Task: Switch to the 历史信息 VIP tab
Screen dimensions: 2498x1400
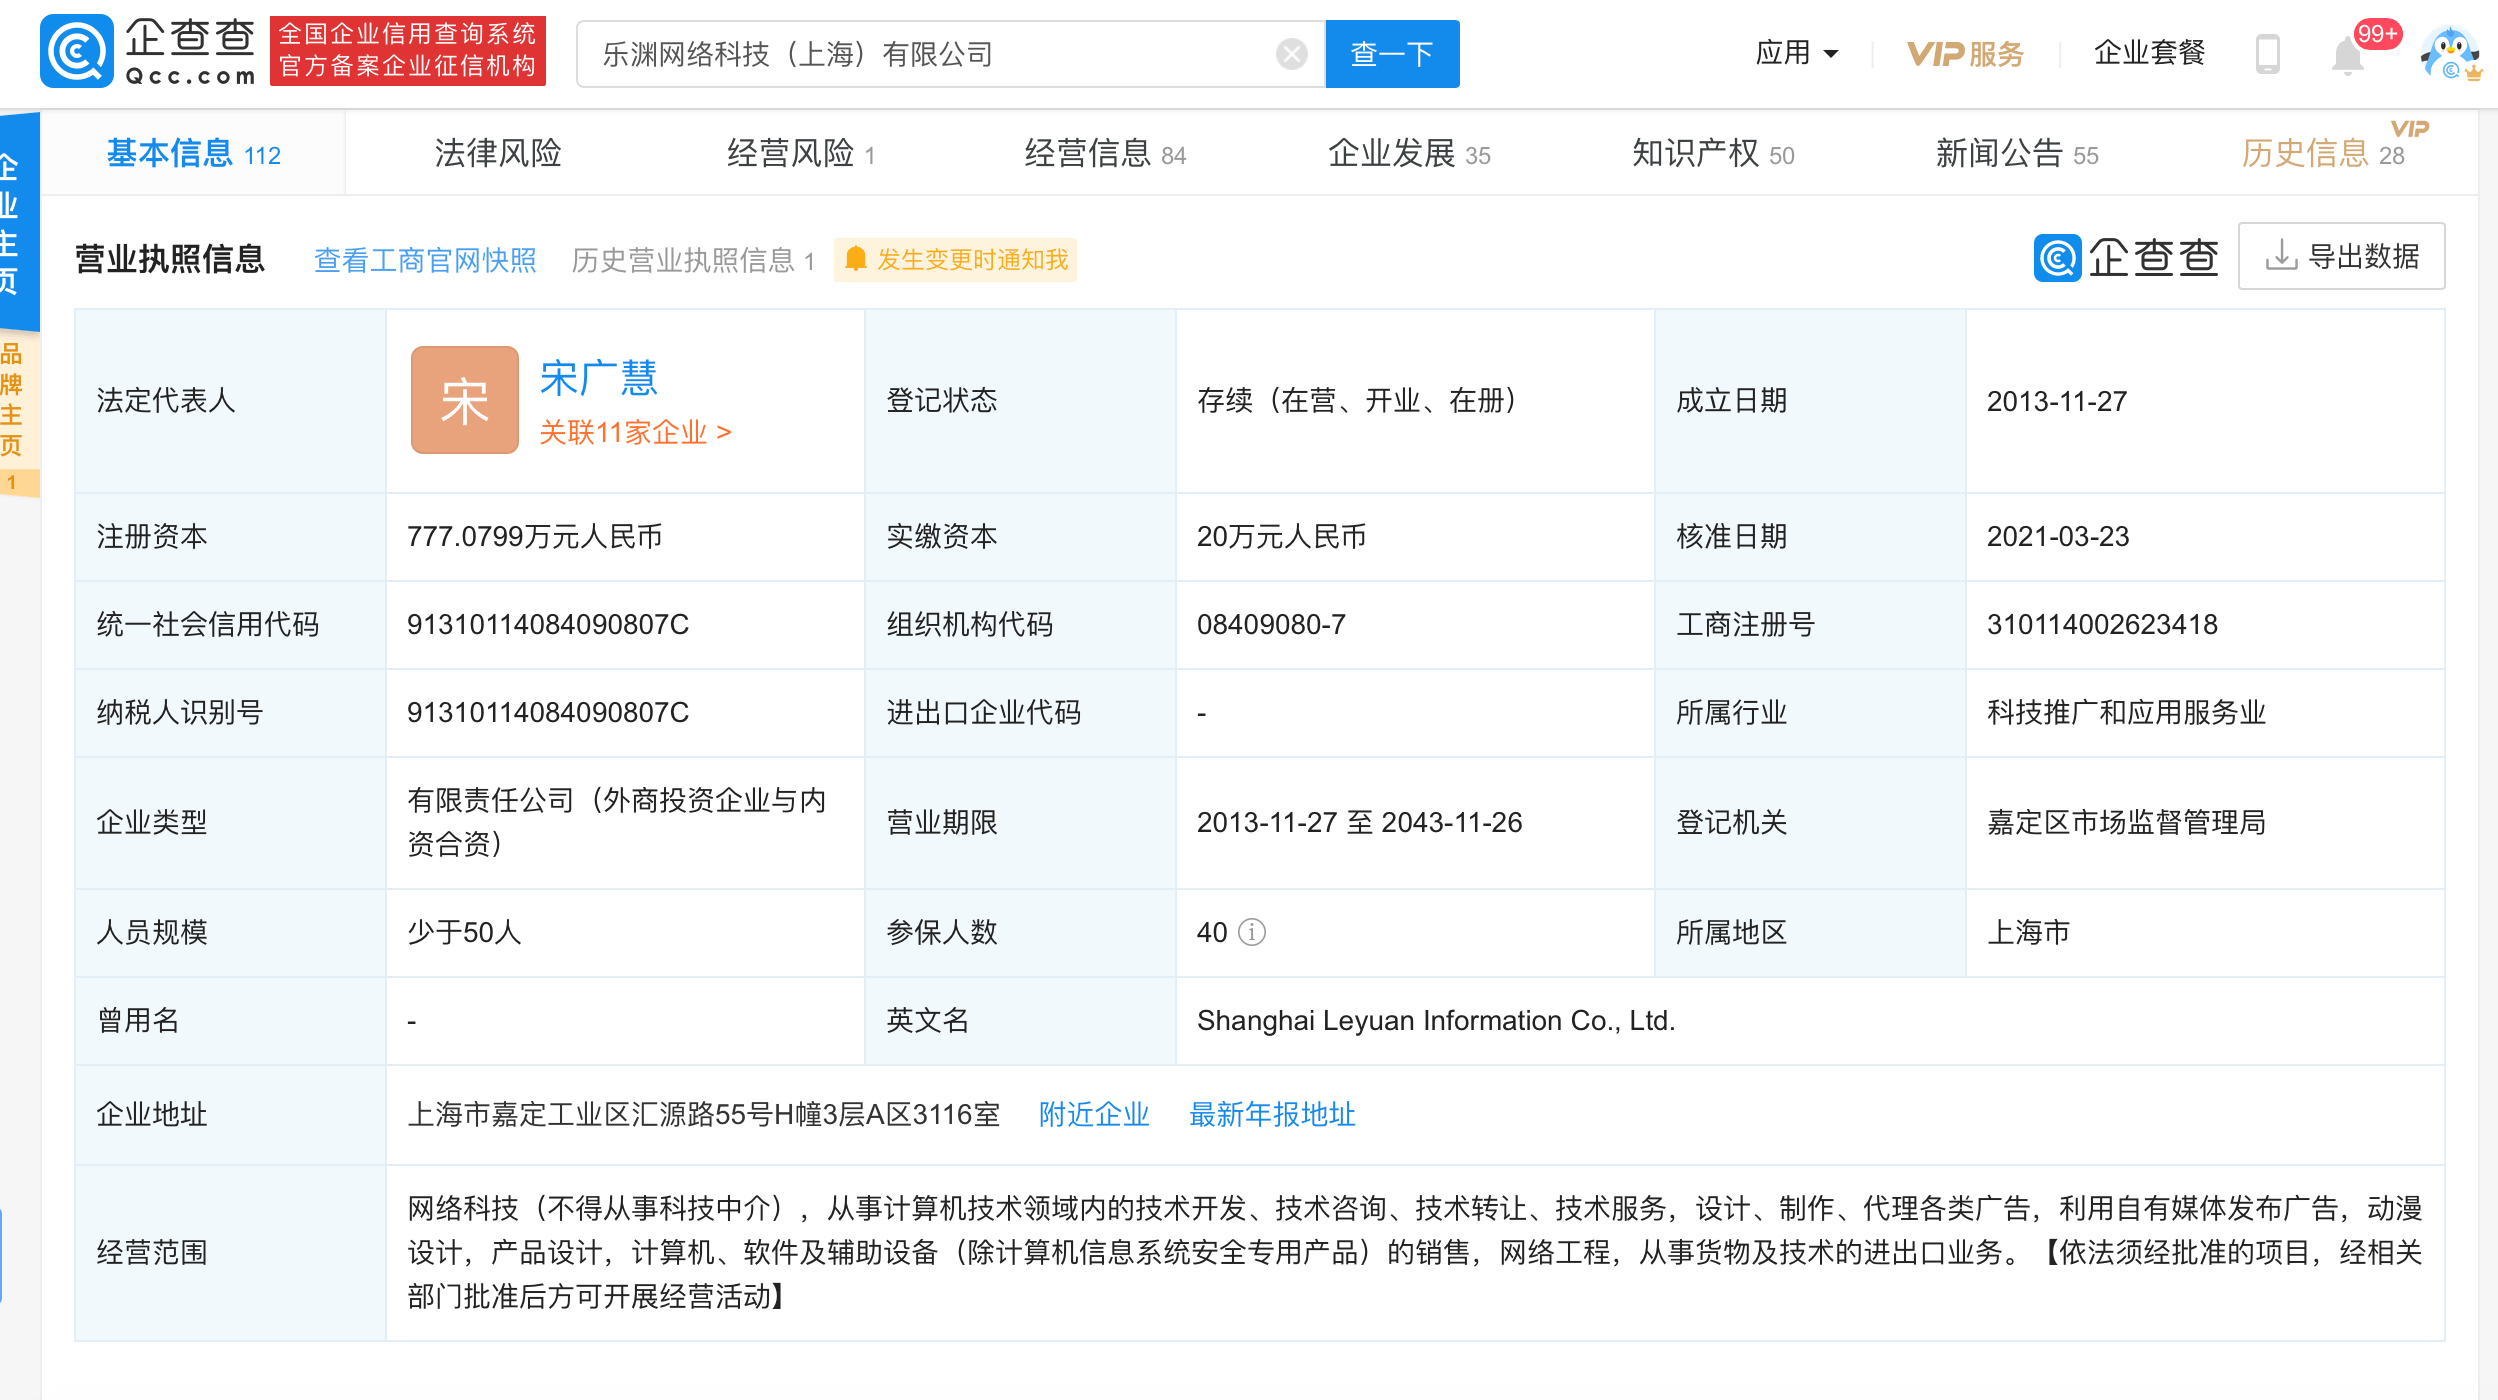Action: coord(2323,153)
